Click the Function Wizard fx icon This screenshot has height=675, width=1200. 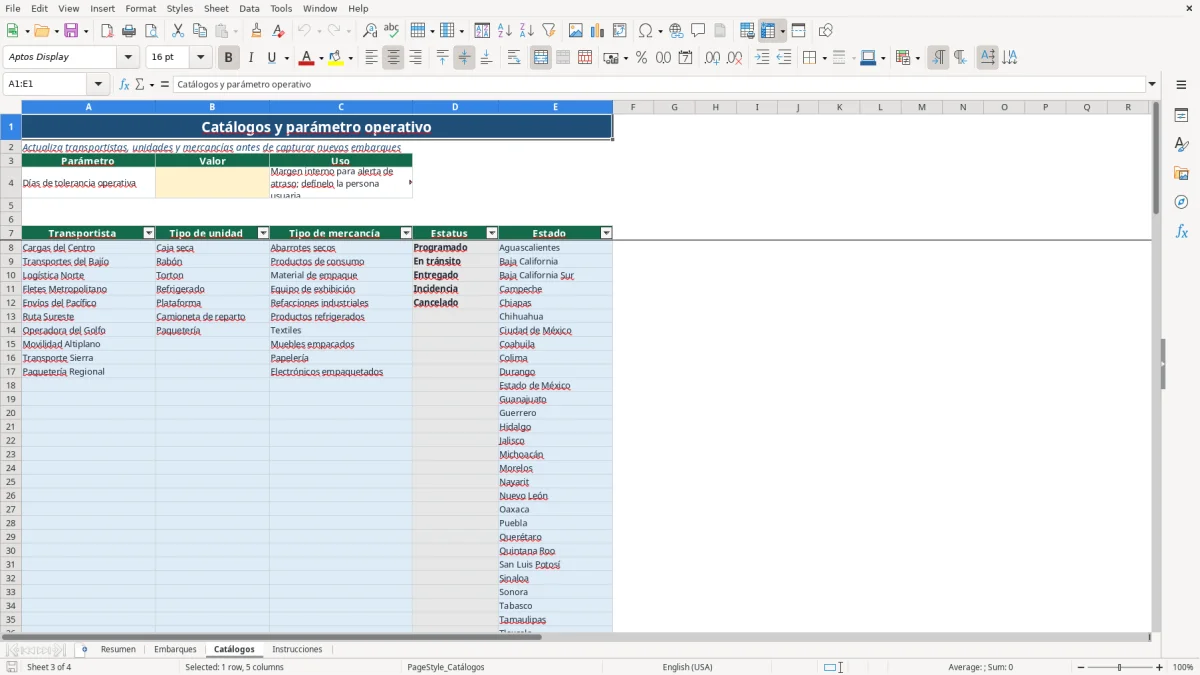point(125,84)
